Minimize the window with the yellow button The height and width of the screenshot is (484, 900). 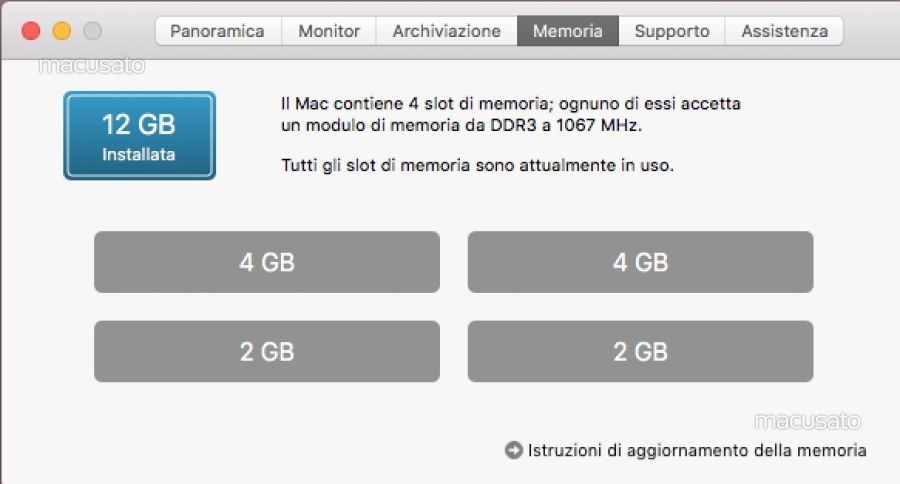point(62,31)
